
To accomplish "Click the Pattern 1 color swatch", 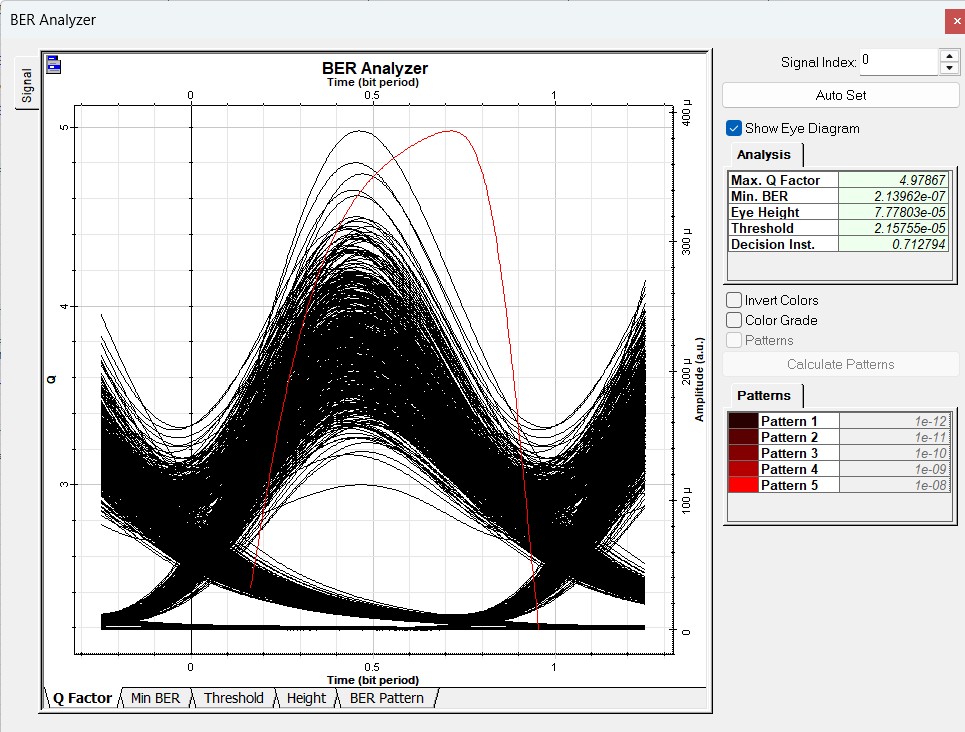I will (743, 421).
